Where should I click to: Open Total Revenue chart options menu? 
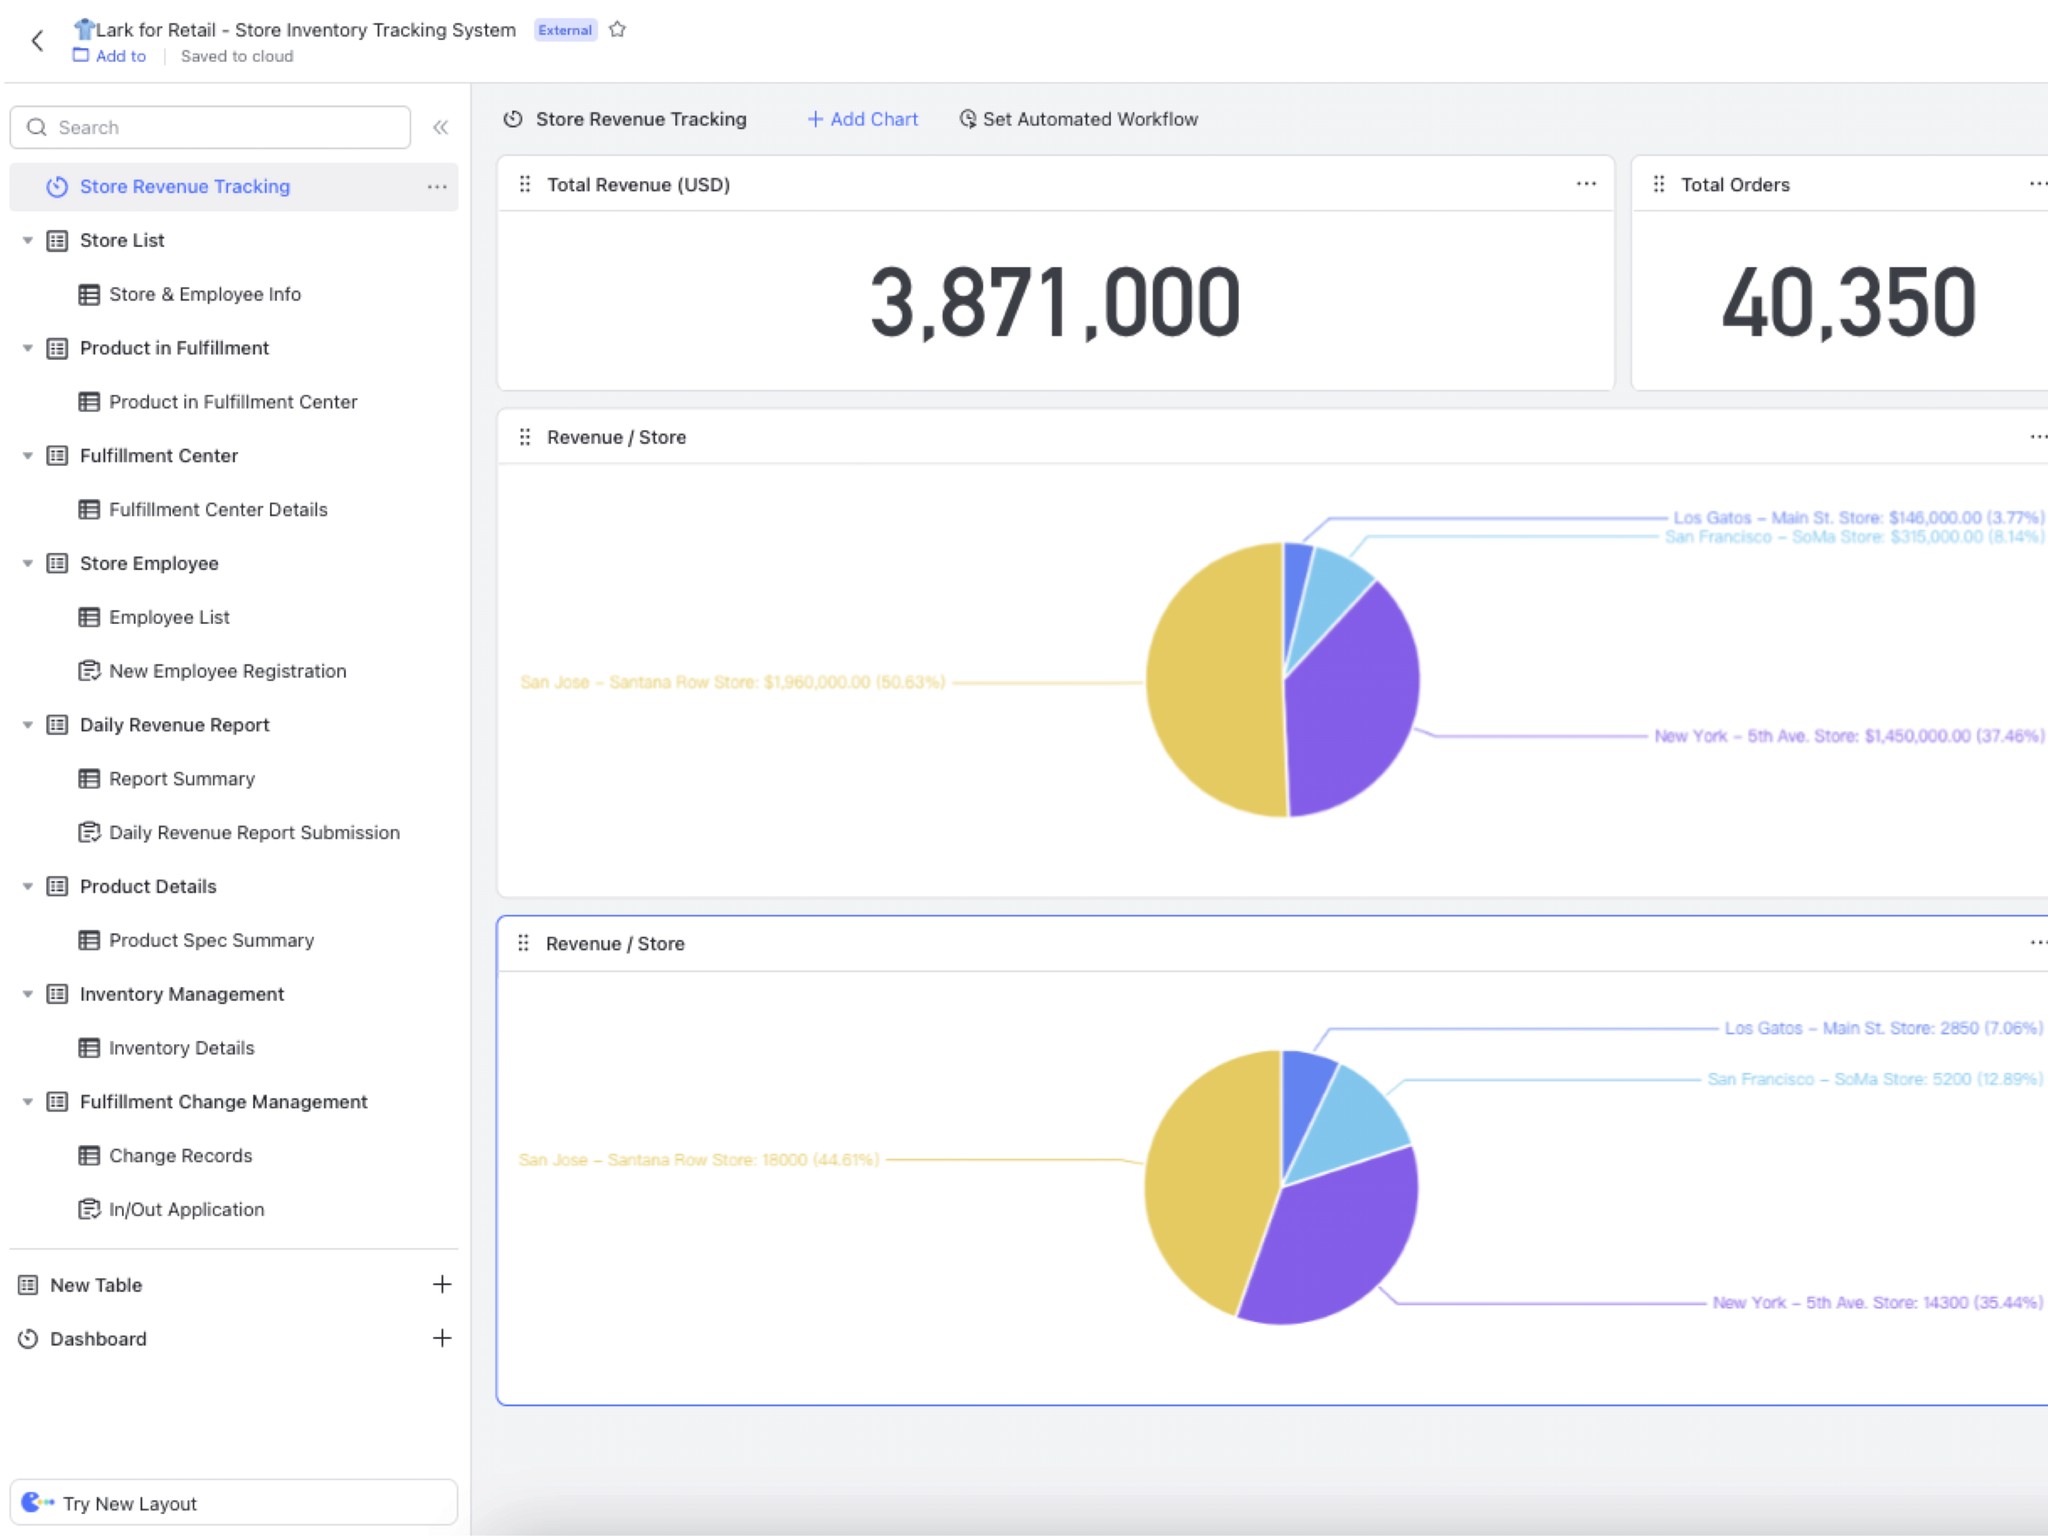[x=1585, y=184]
